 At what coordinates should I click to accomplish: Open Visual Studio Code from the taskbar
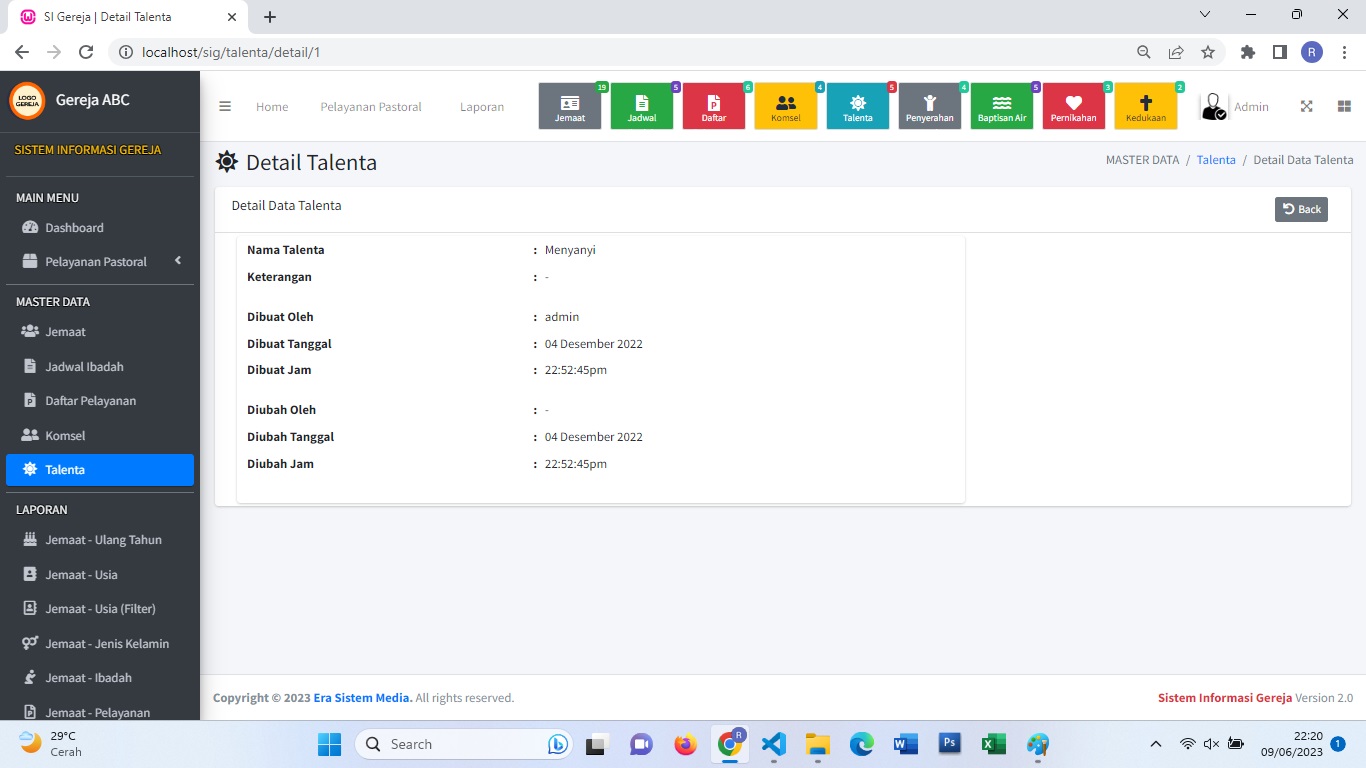773,744
